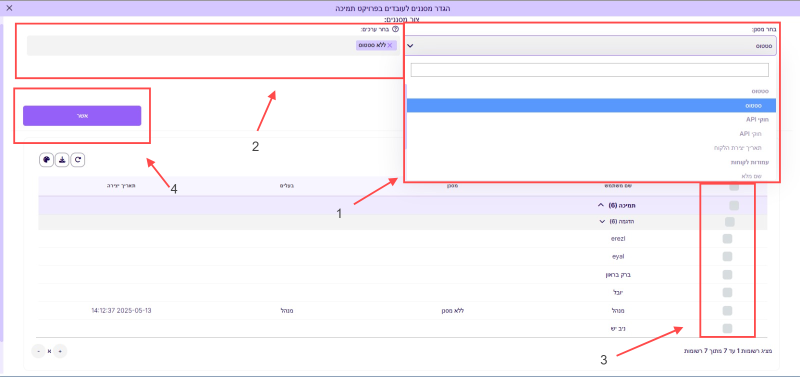The height and width of the screenshot is (377, 800).
Task: Check the box for user erezl
Action: click(x=728, y=239)
